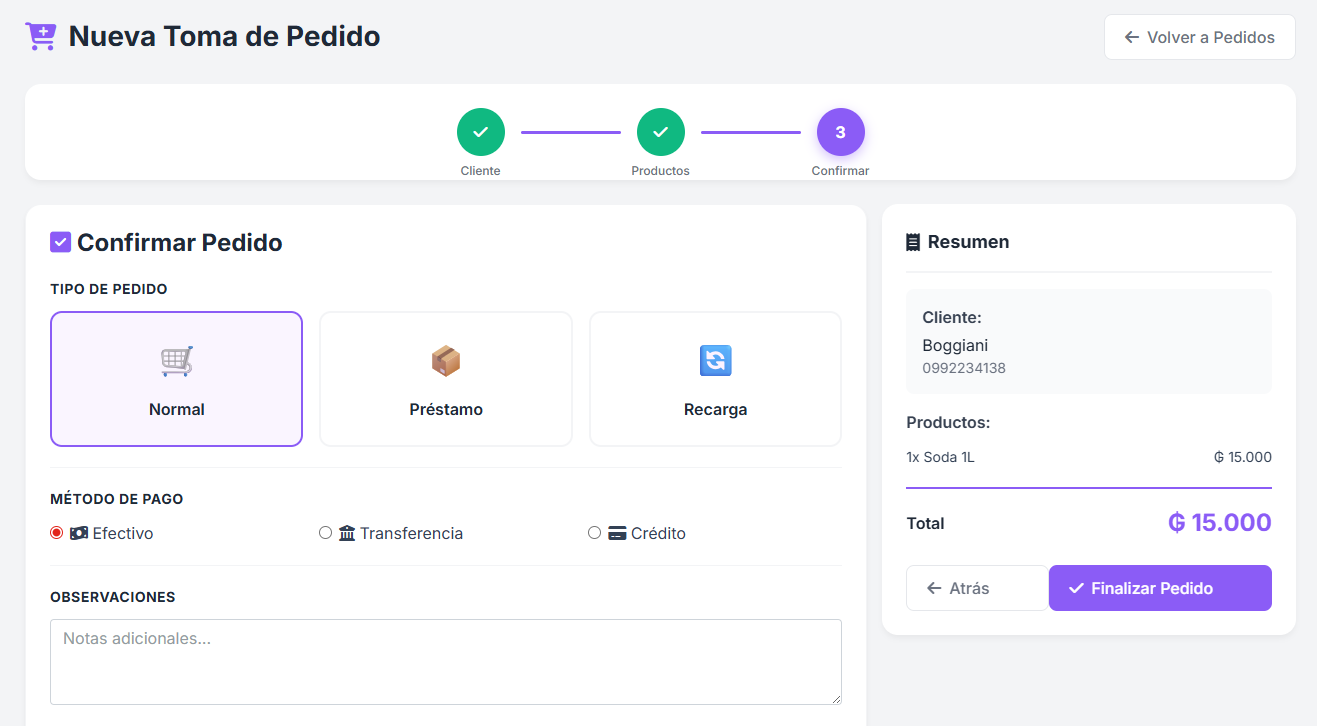Image resolution: width=1317 pixels, height=726 pixels.
Task: Click the Boggiani client name in summary
Action: 955,345
